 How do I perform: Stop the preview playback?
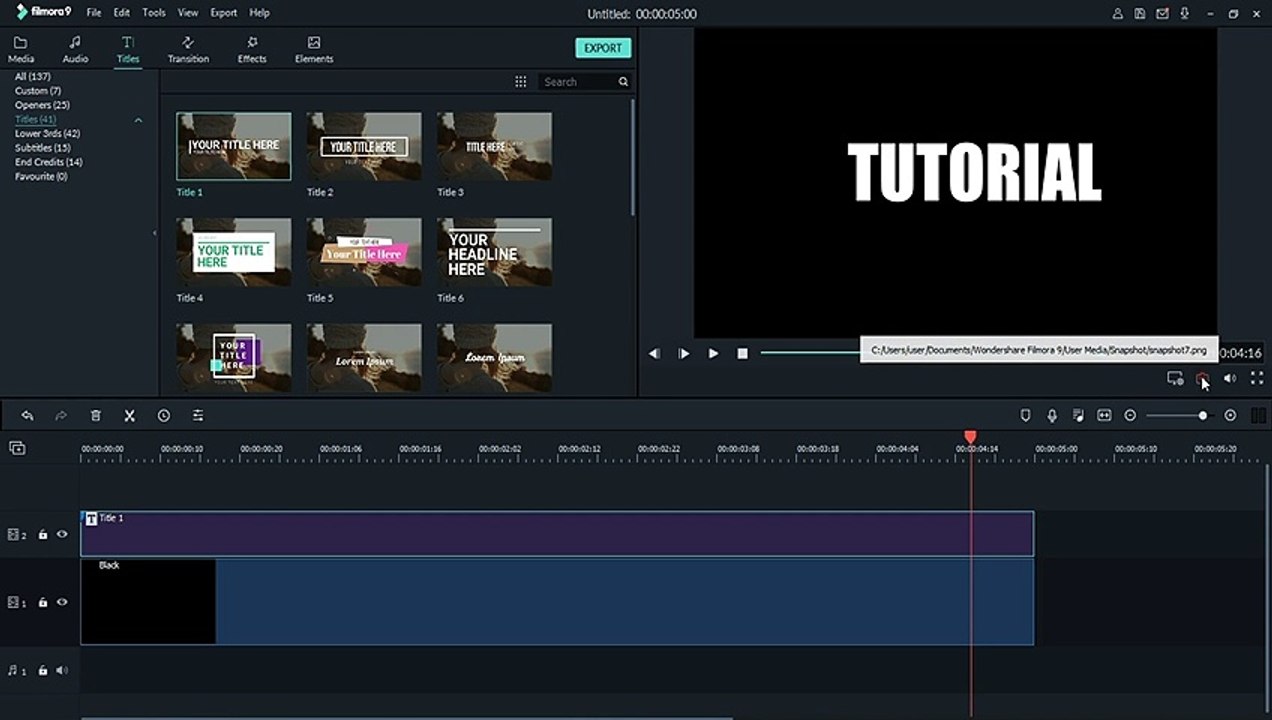click(742, 353)
